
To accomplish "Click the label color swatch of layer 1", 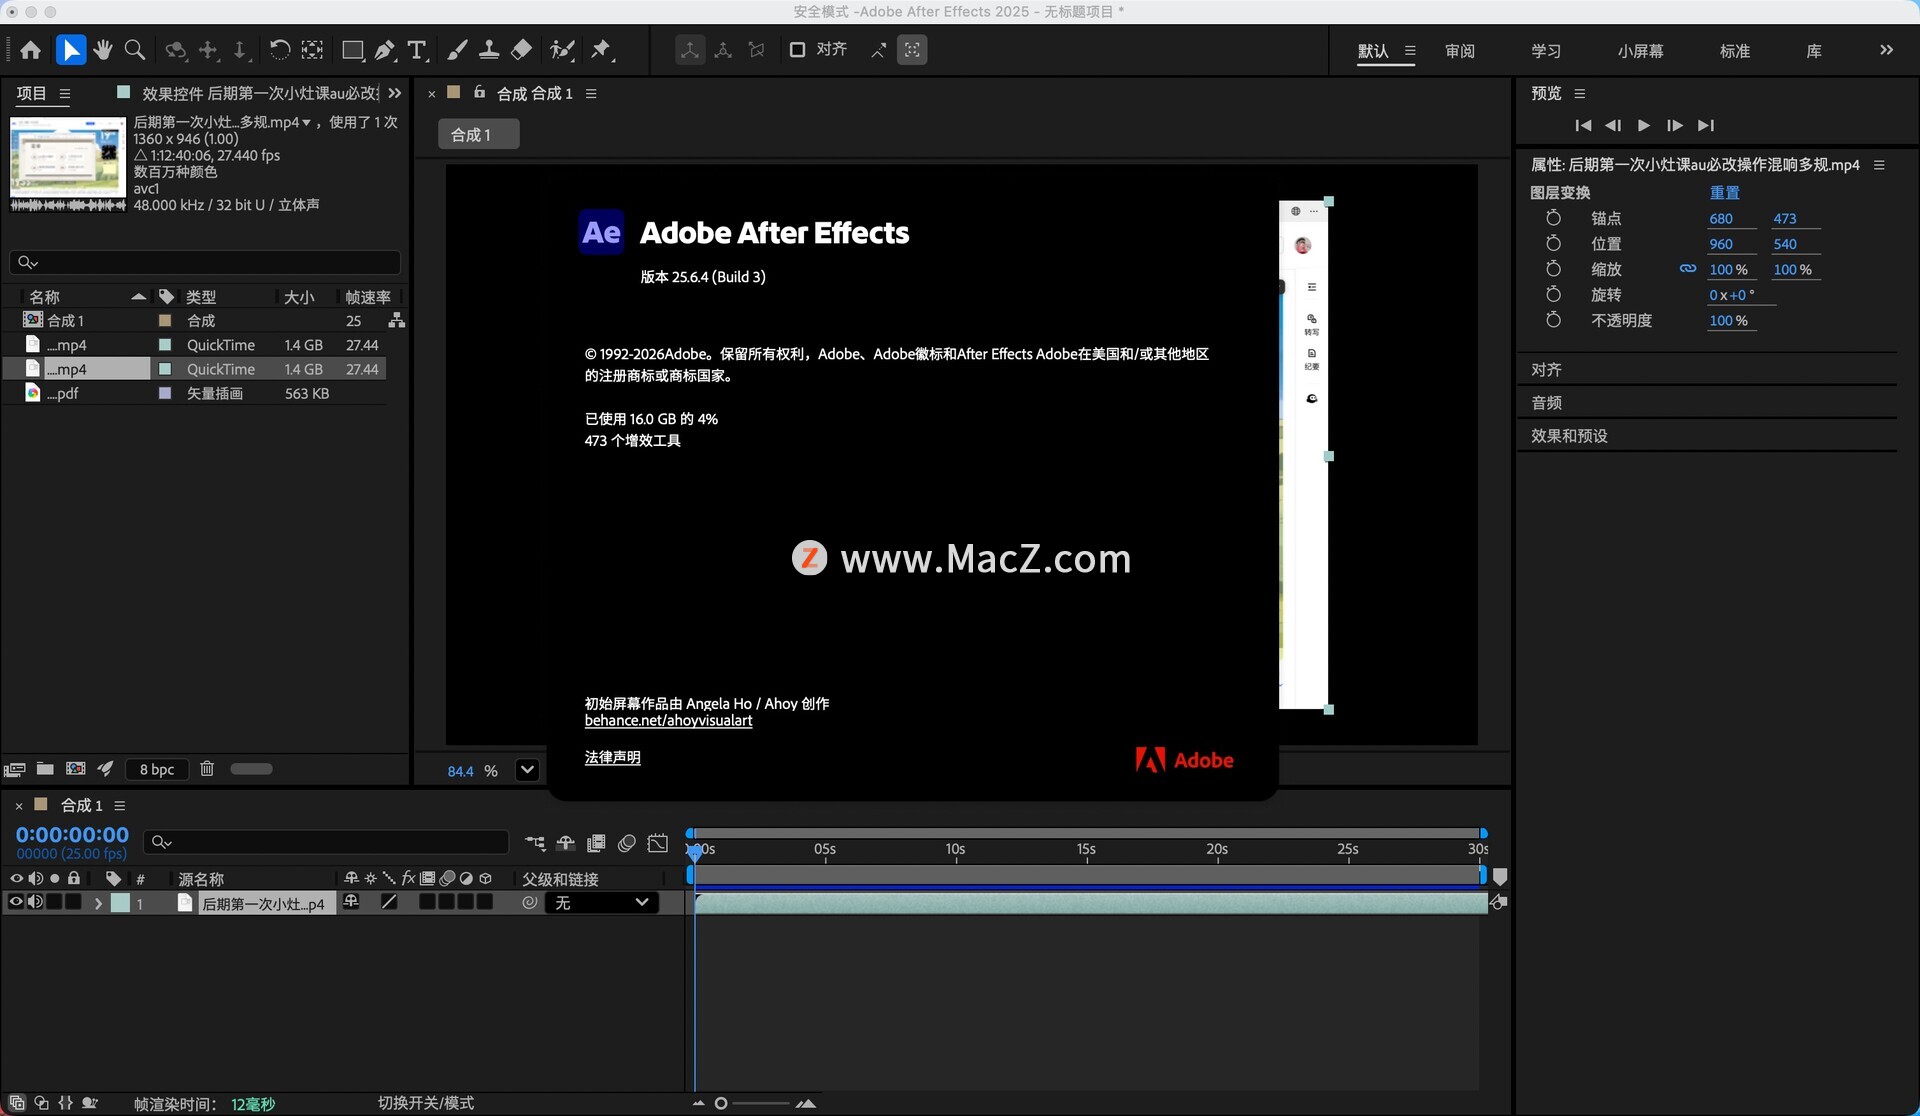I will 120,903.
